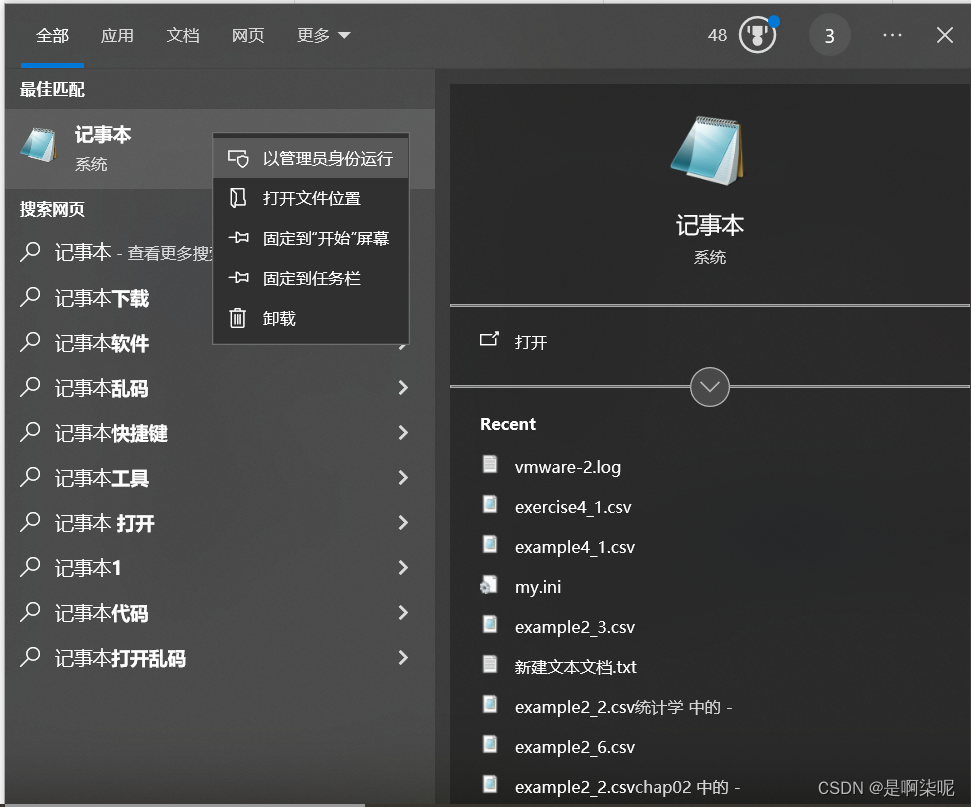This screenshot has width=971, height=807.
Task: Expand the 更多 dropdown filter
Action: tap(323, 35)
